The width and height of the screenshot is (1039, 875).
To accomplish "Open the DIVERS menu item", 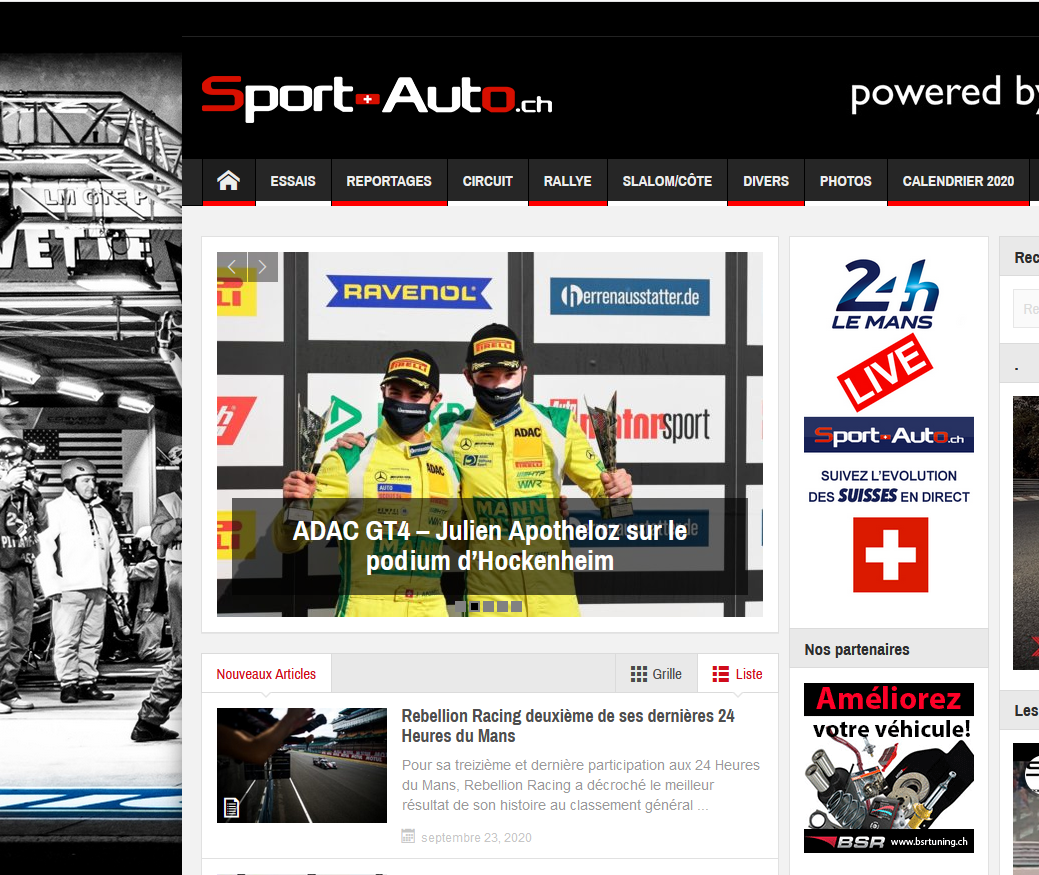I will pos(766,181).
